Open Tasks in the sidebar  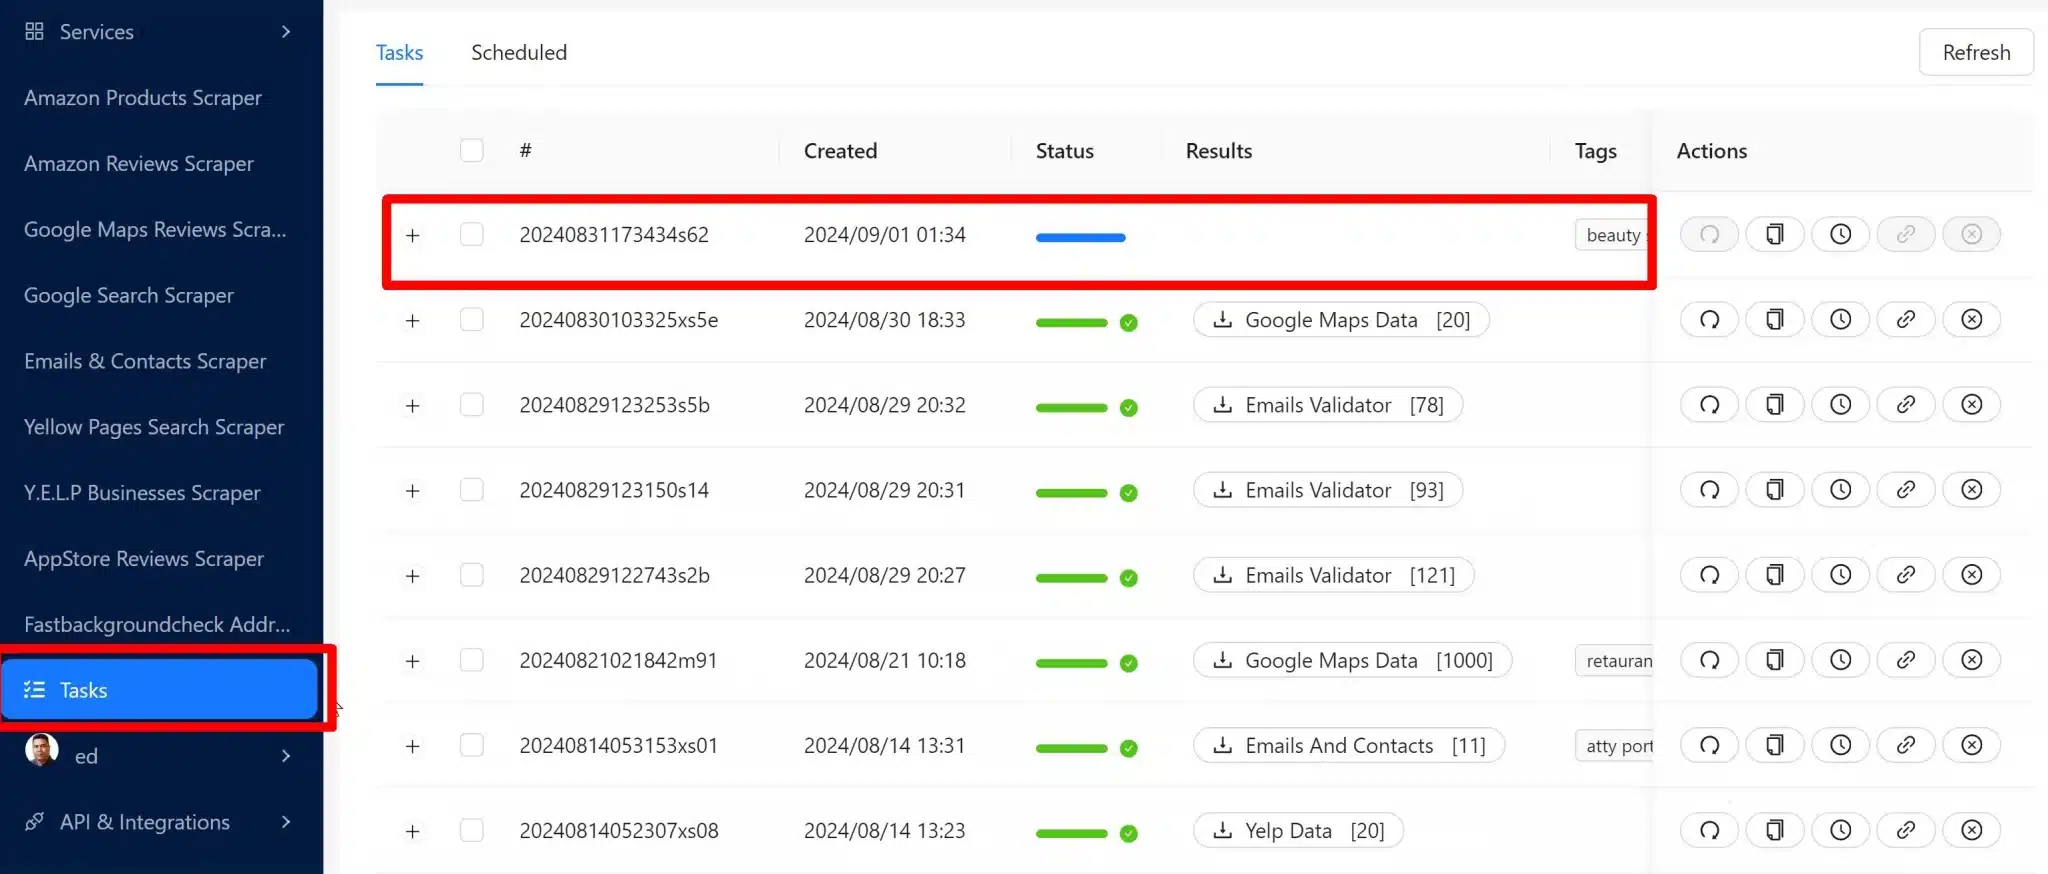(x=160, y=690)
